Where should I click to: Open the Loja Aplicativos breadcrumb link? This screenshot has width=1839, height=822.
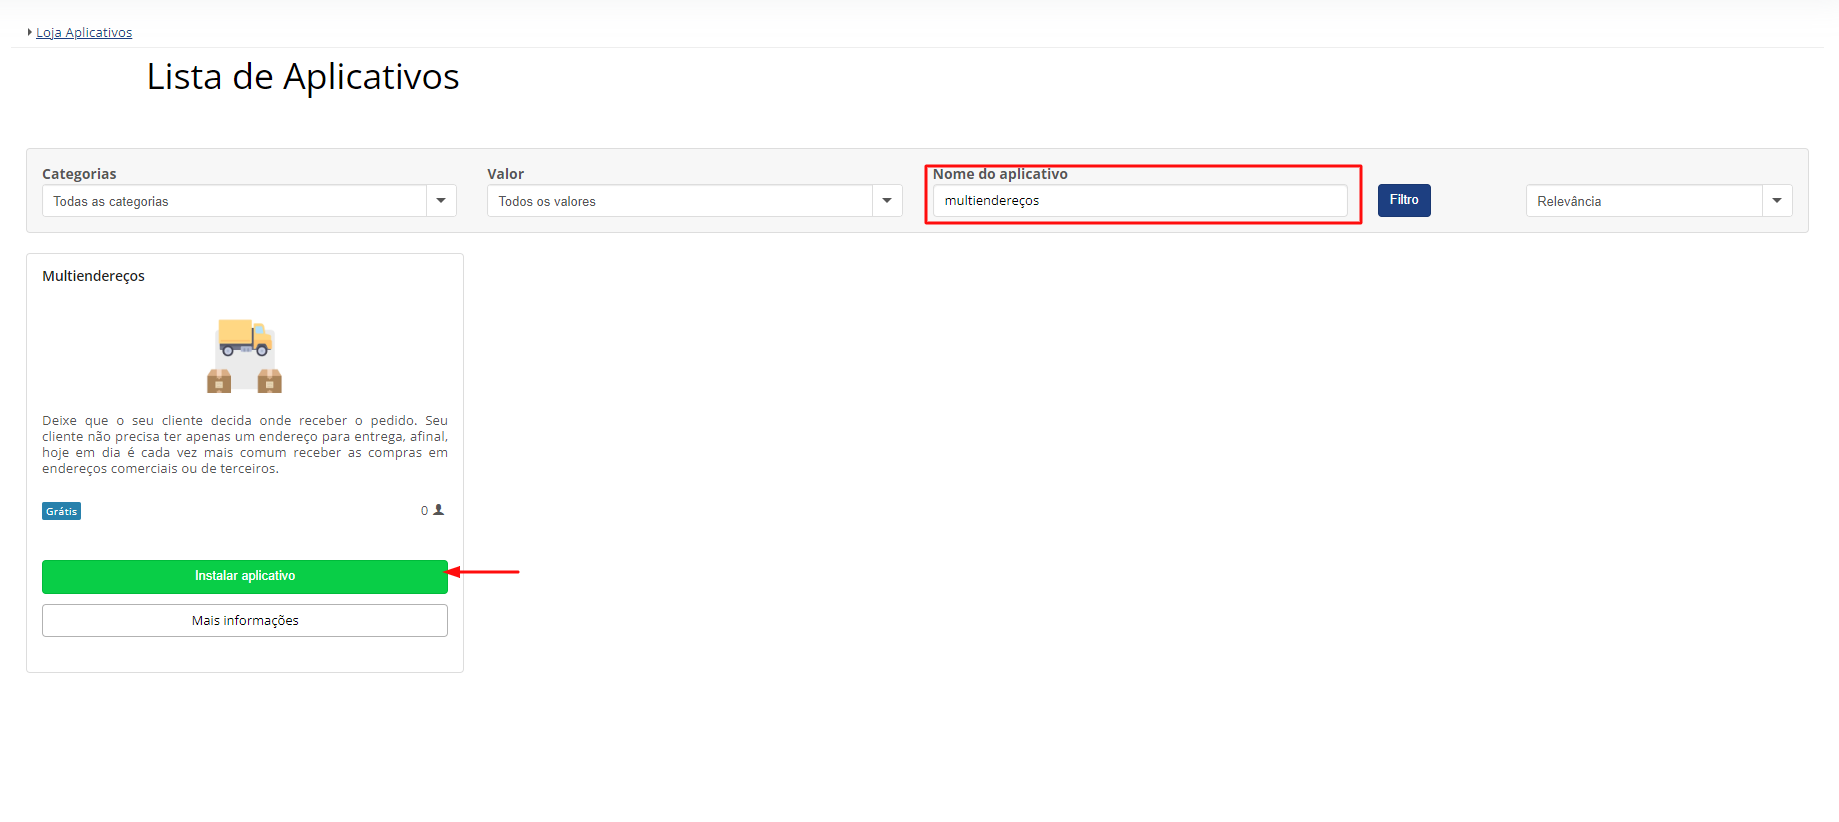[x=84, y=33]
